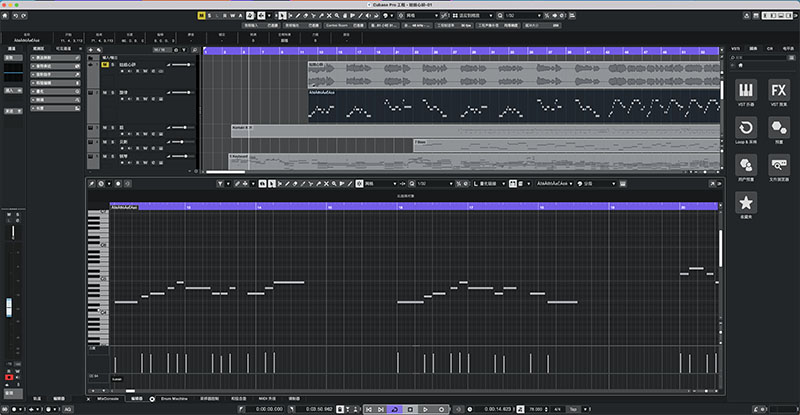Toggle the red record enable in channel strip
800x415 pixels.
click(9, 377)
